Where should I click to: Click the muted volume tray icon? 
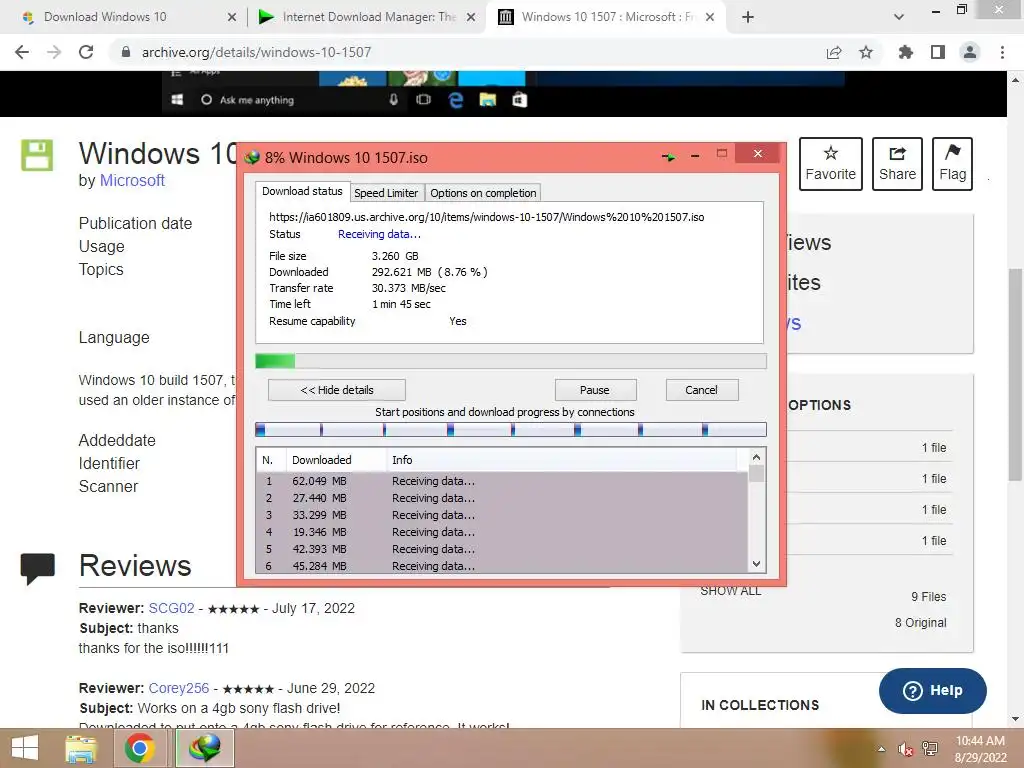[x=905, y=749]
